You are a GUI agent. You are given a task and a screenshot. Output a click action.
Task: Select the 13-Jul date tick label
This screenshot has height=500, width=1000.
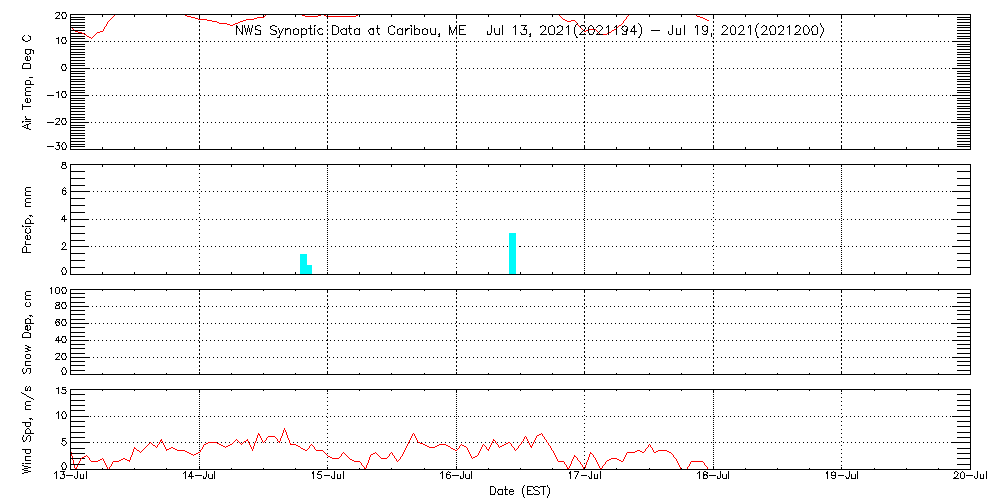pyautogui.click(x=71, y=477)
